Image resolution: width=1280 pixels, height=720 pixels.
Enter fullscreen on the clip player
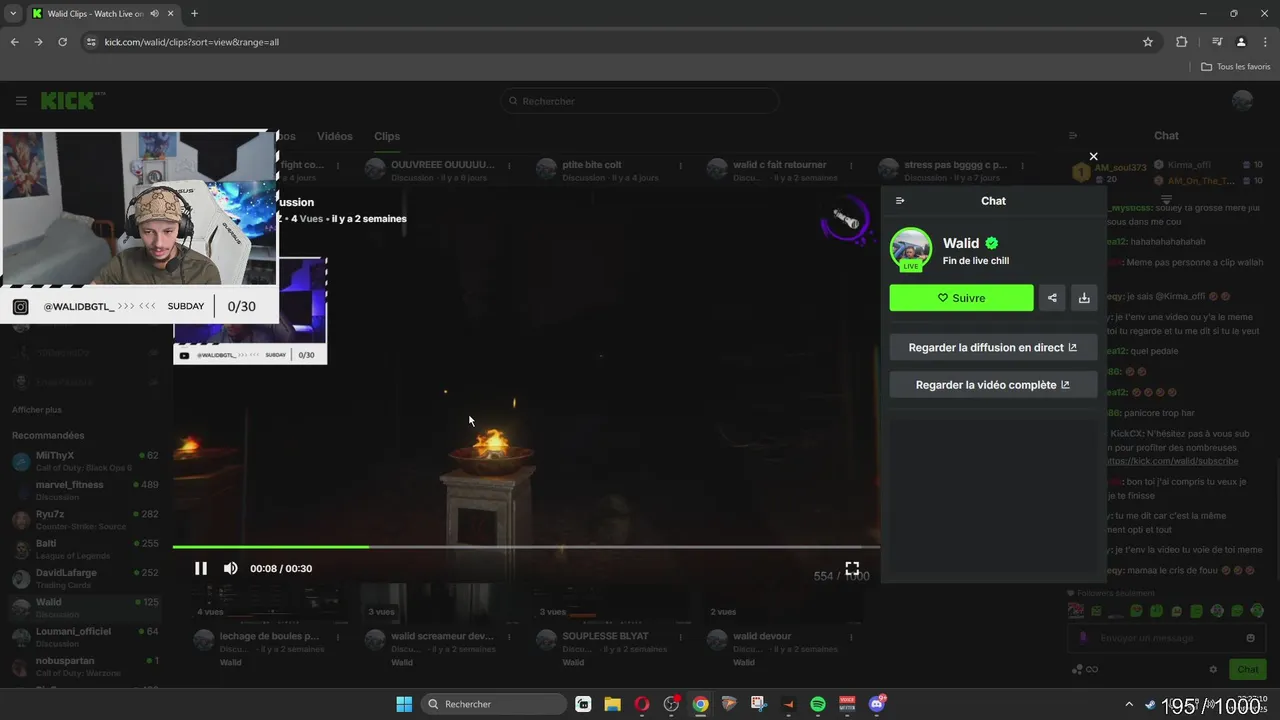coord(852,568)
